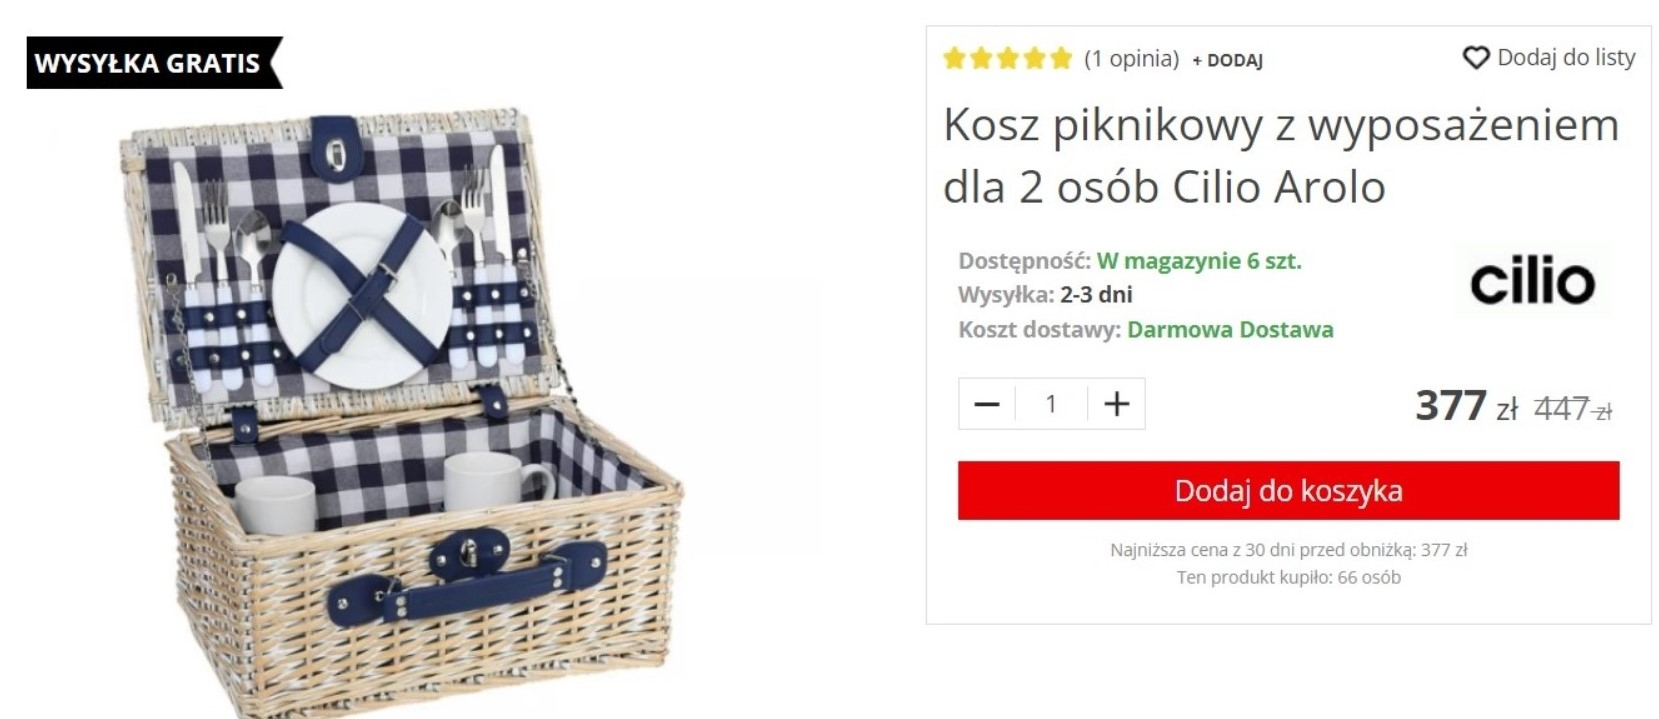Click the Darmowa Dostawa text
Screen dimensions: 1659x719
pyautogui.click(x=1230, y=330)
